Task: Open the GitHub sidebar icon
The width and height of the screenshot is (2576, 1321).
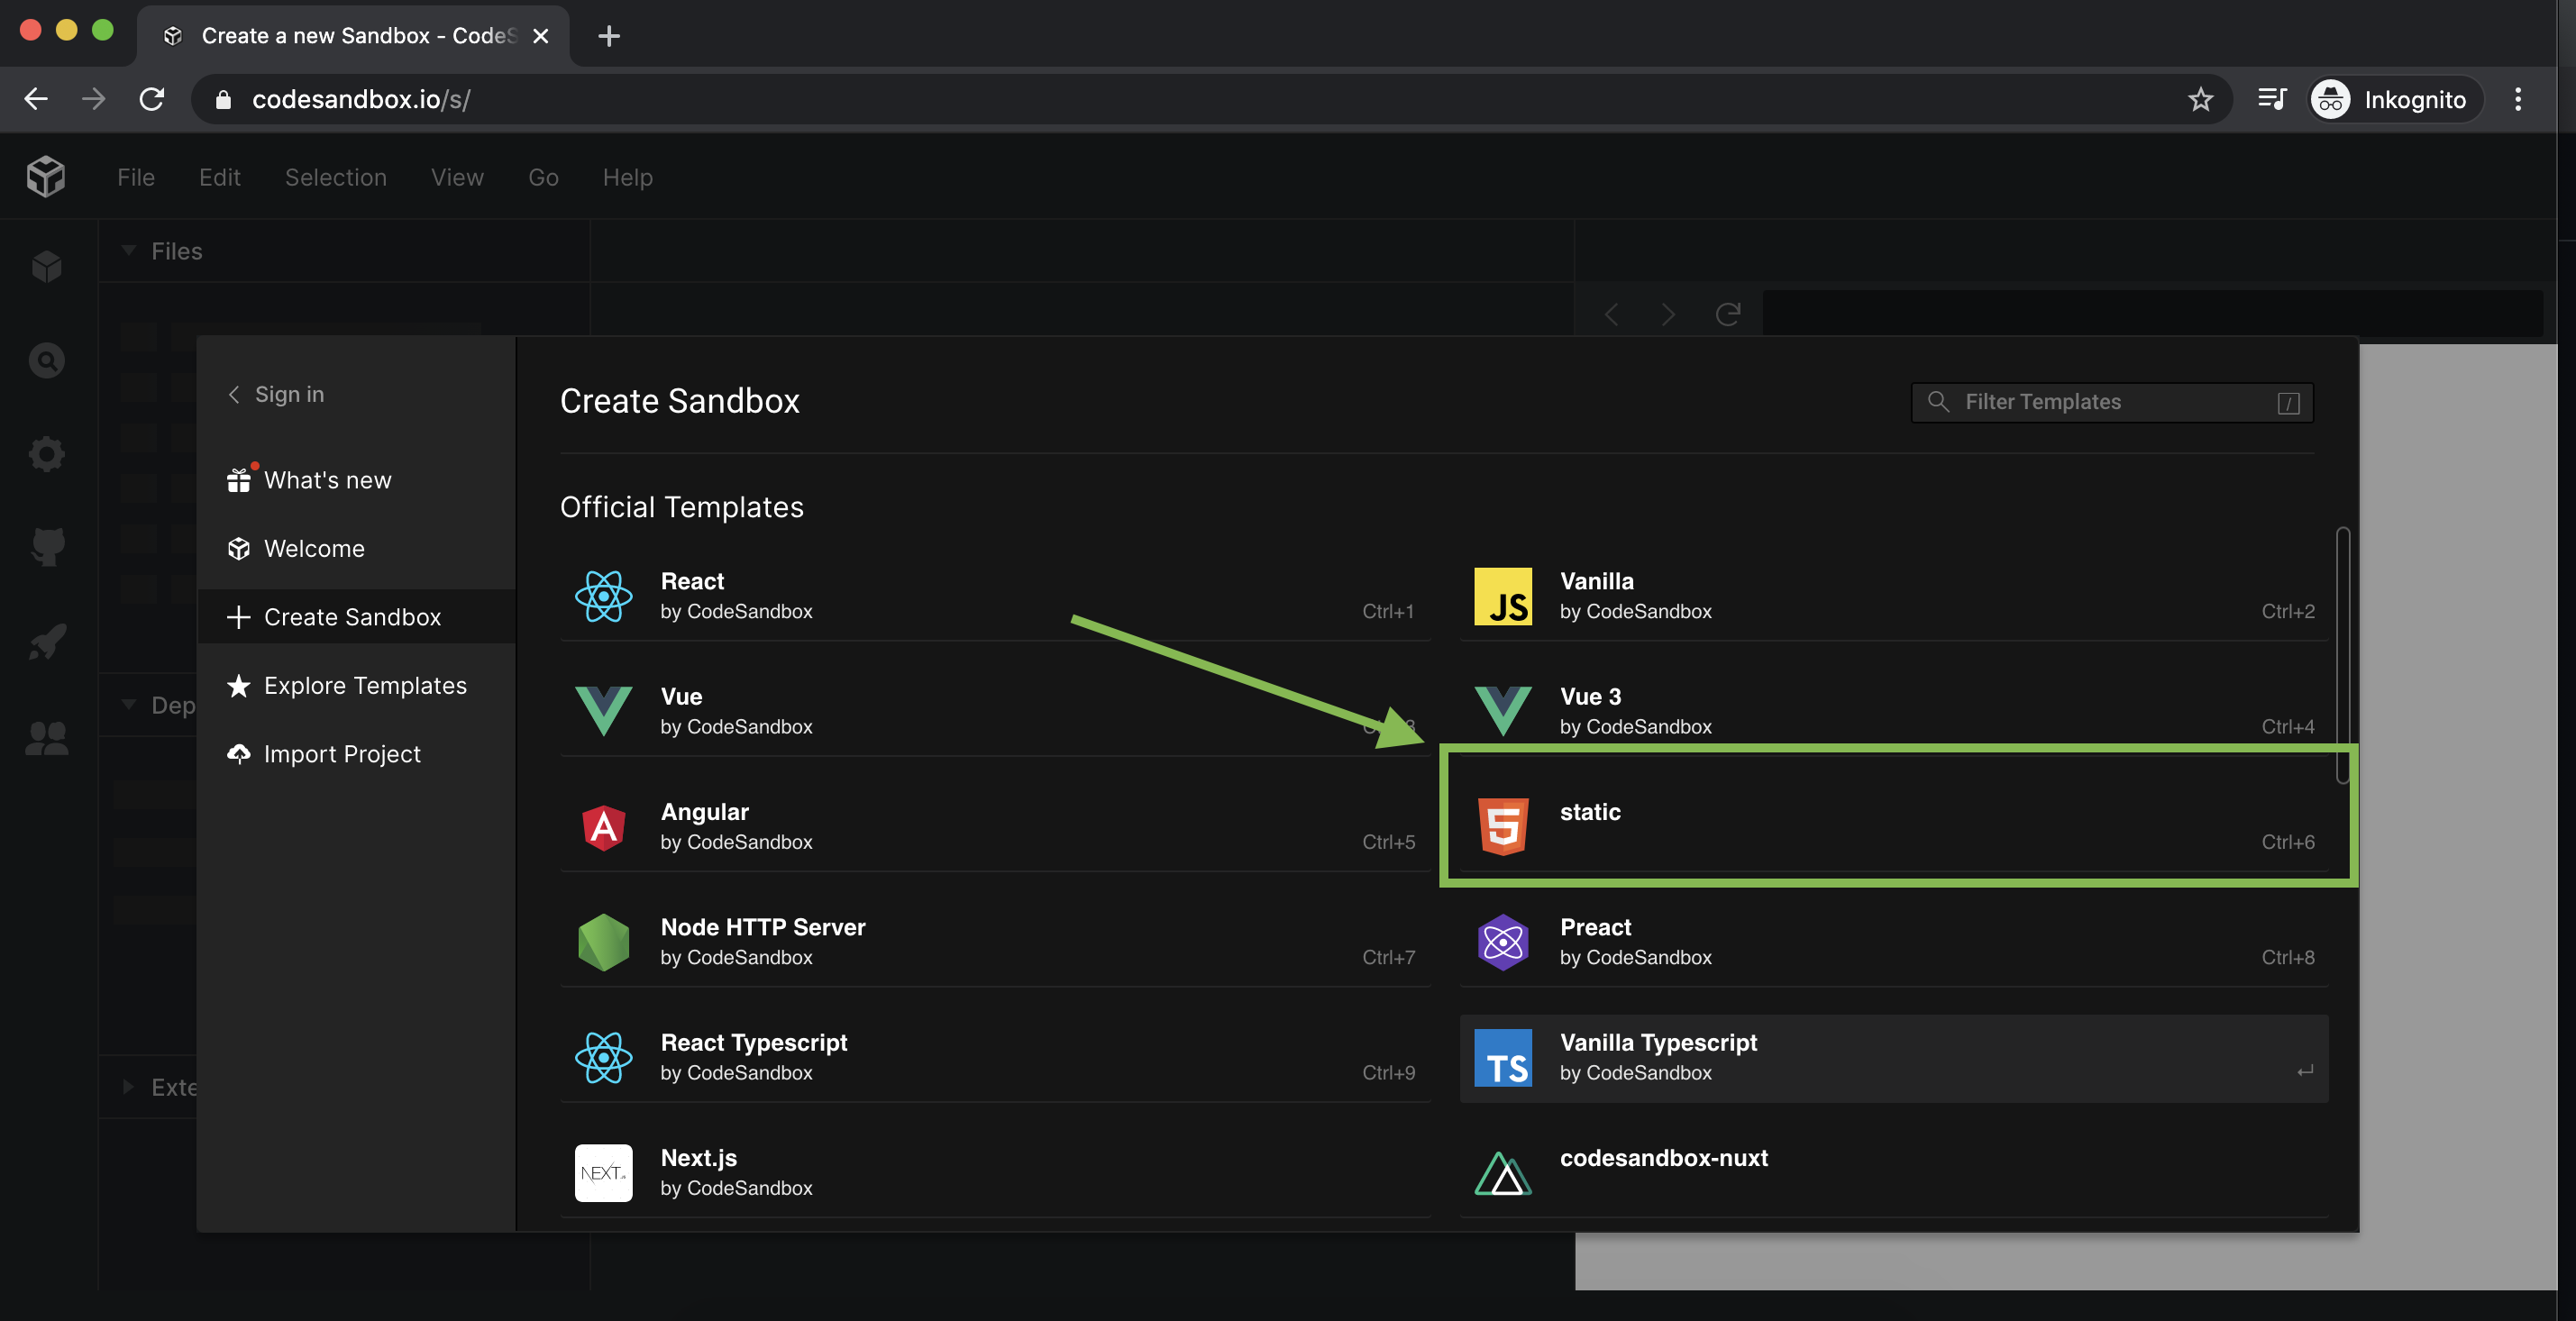Action: coord(47,547)
